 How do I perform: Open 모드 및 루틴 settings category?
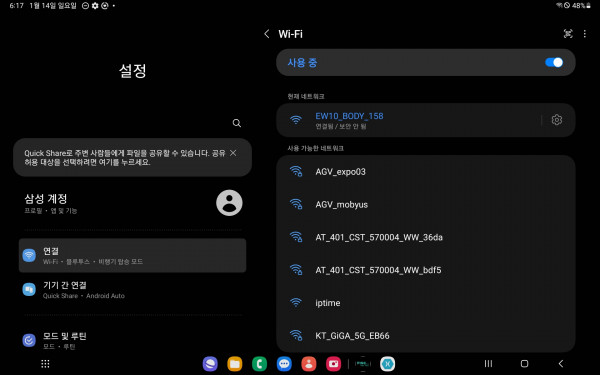(x=132, y=340)
